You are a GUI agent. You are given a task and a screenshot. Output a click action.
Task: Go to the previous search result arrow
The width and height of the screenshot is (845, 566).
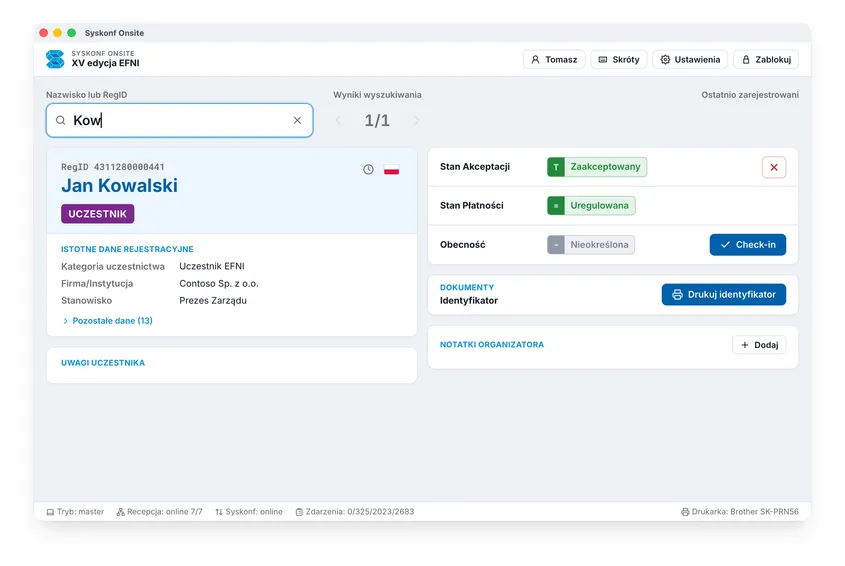(338, 120)
